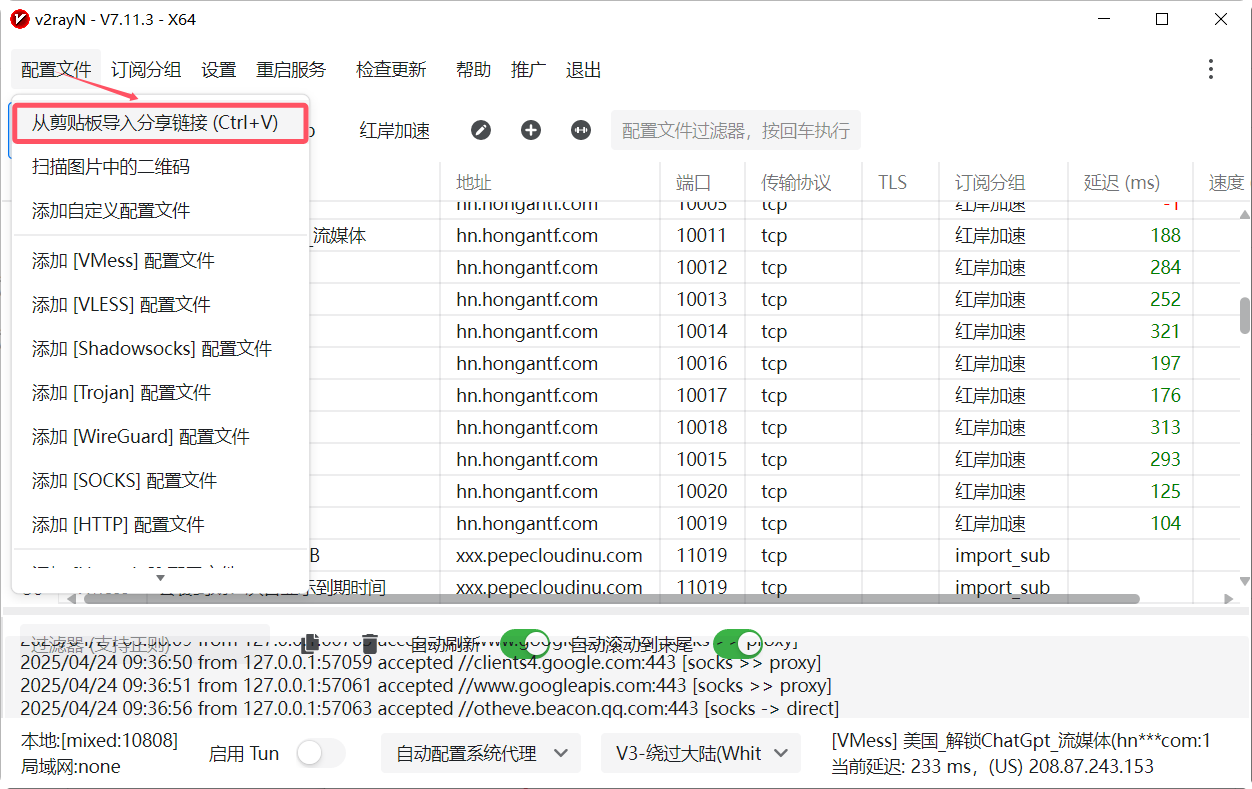Open the 配置文件 menu
The width and height of the screenshot is (1252, 789).
tap(56, 69)
